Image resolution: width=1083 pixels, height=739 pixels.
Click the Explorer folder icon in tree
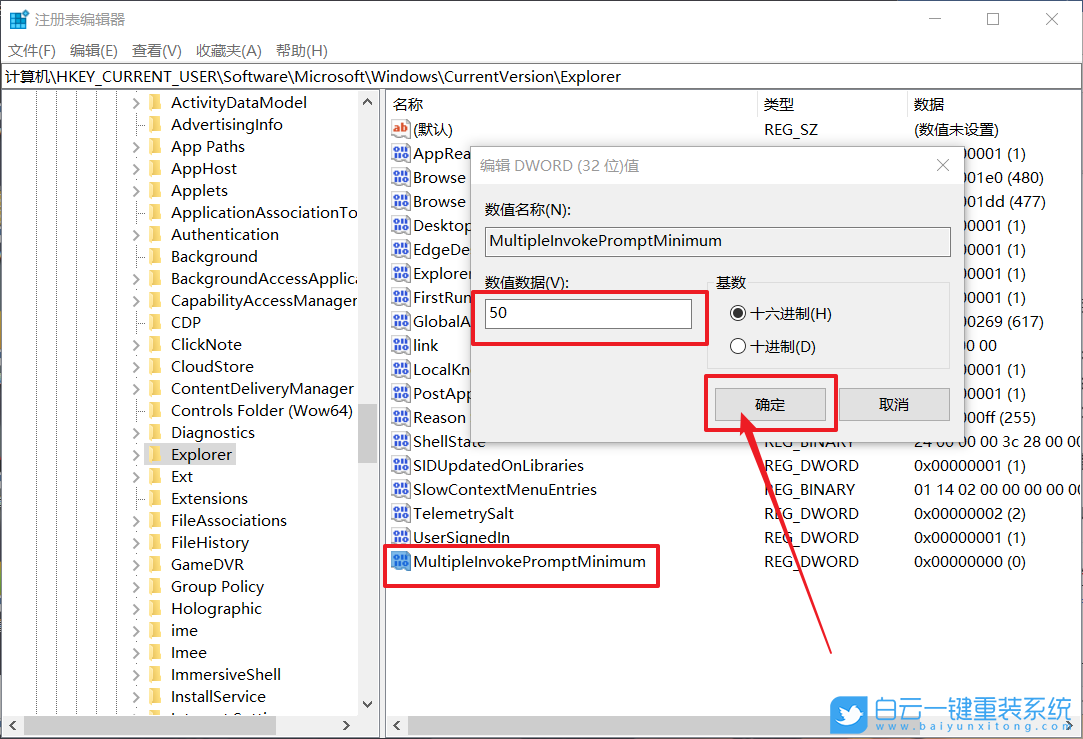pos(155,454)
